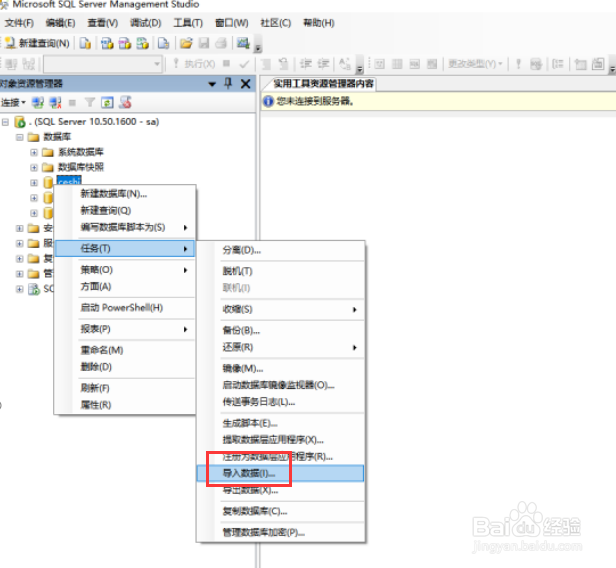Image resolution: width=616 pixels, height=568 pixels.
Task: Click the parse checkmark icon
Action: click(x=244, y=64)
